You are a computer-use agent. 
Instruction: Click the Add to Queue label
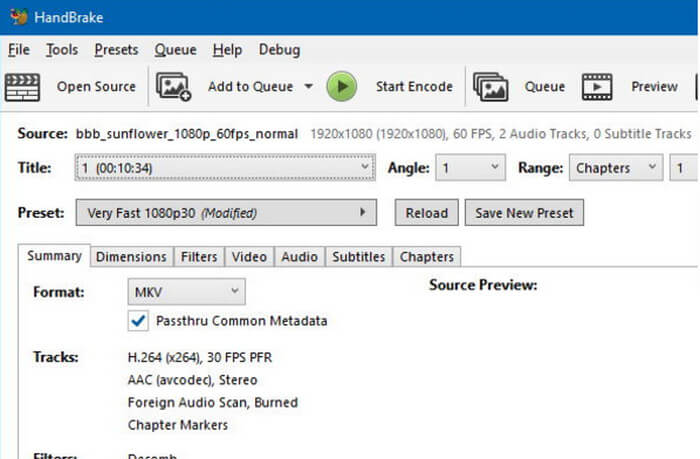click(x=250, y=87)
